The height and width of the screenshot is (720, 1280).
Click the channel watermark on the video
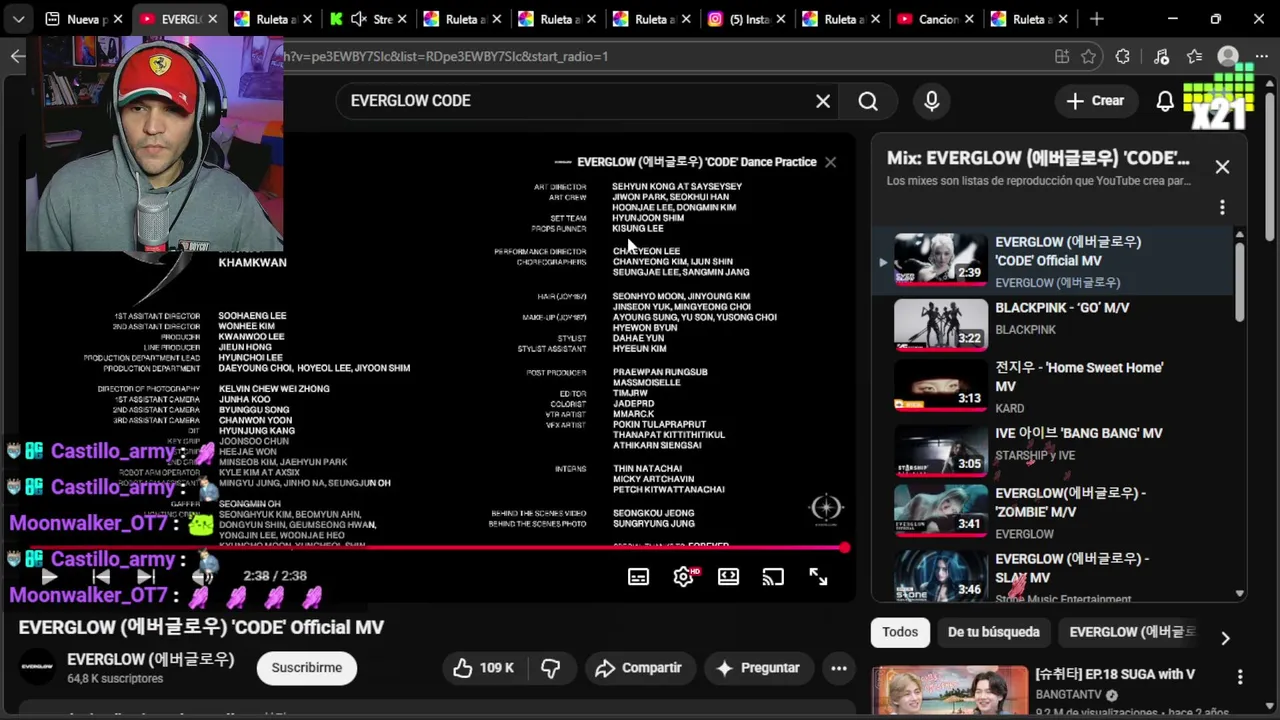[x=826, y=509]
